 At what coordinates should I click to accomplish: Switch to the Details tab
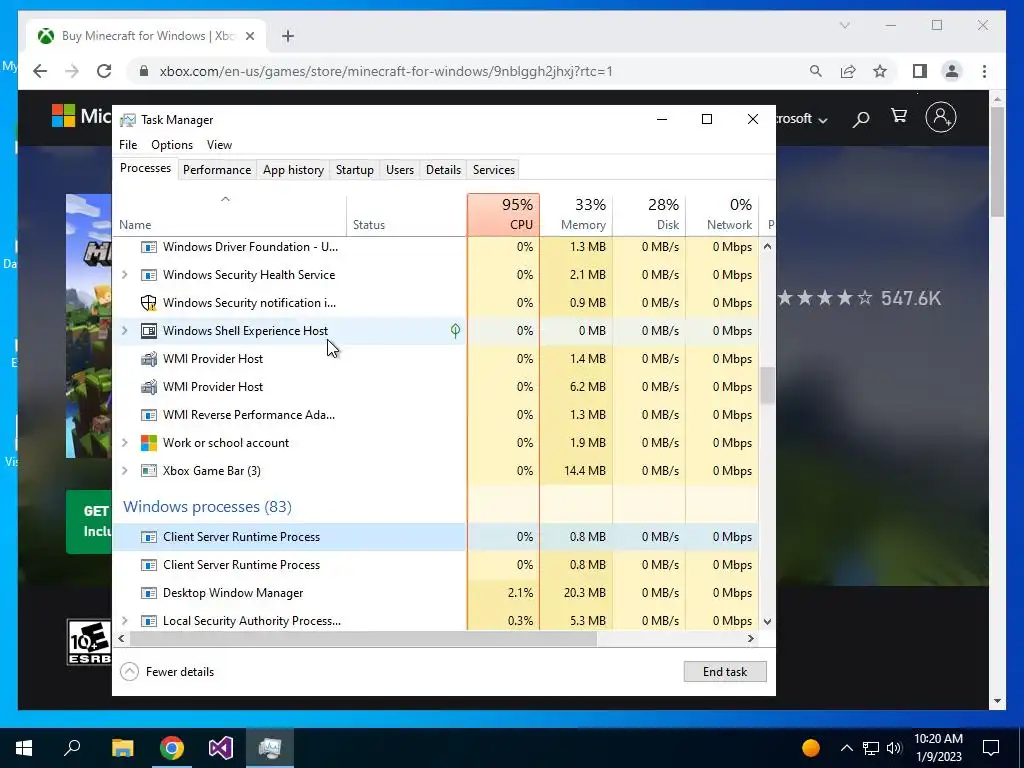(x=443, y=170)
